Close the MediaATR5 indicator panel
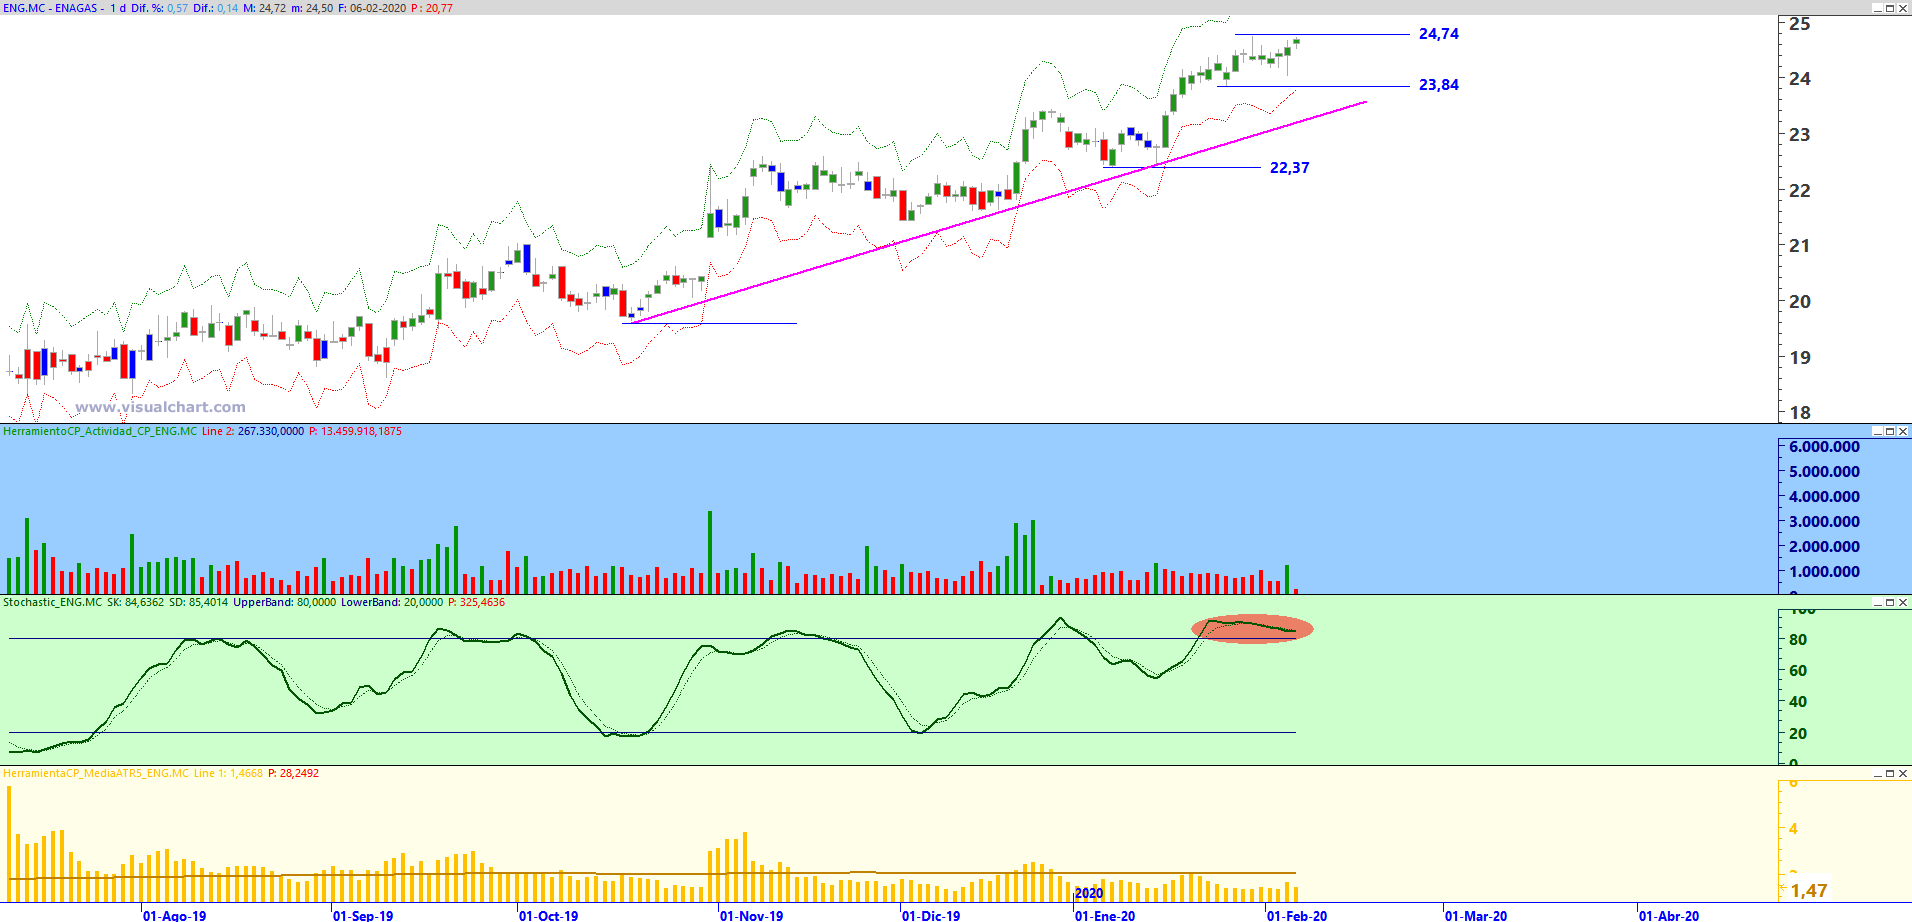Viewport: 1912px width, 922px height. pyautogui.click(x=1903, y=774)
